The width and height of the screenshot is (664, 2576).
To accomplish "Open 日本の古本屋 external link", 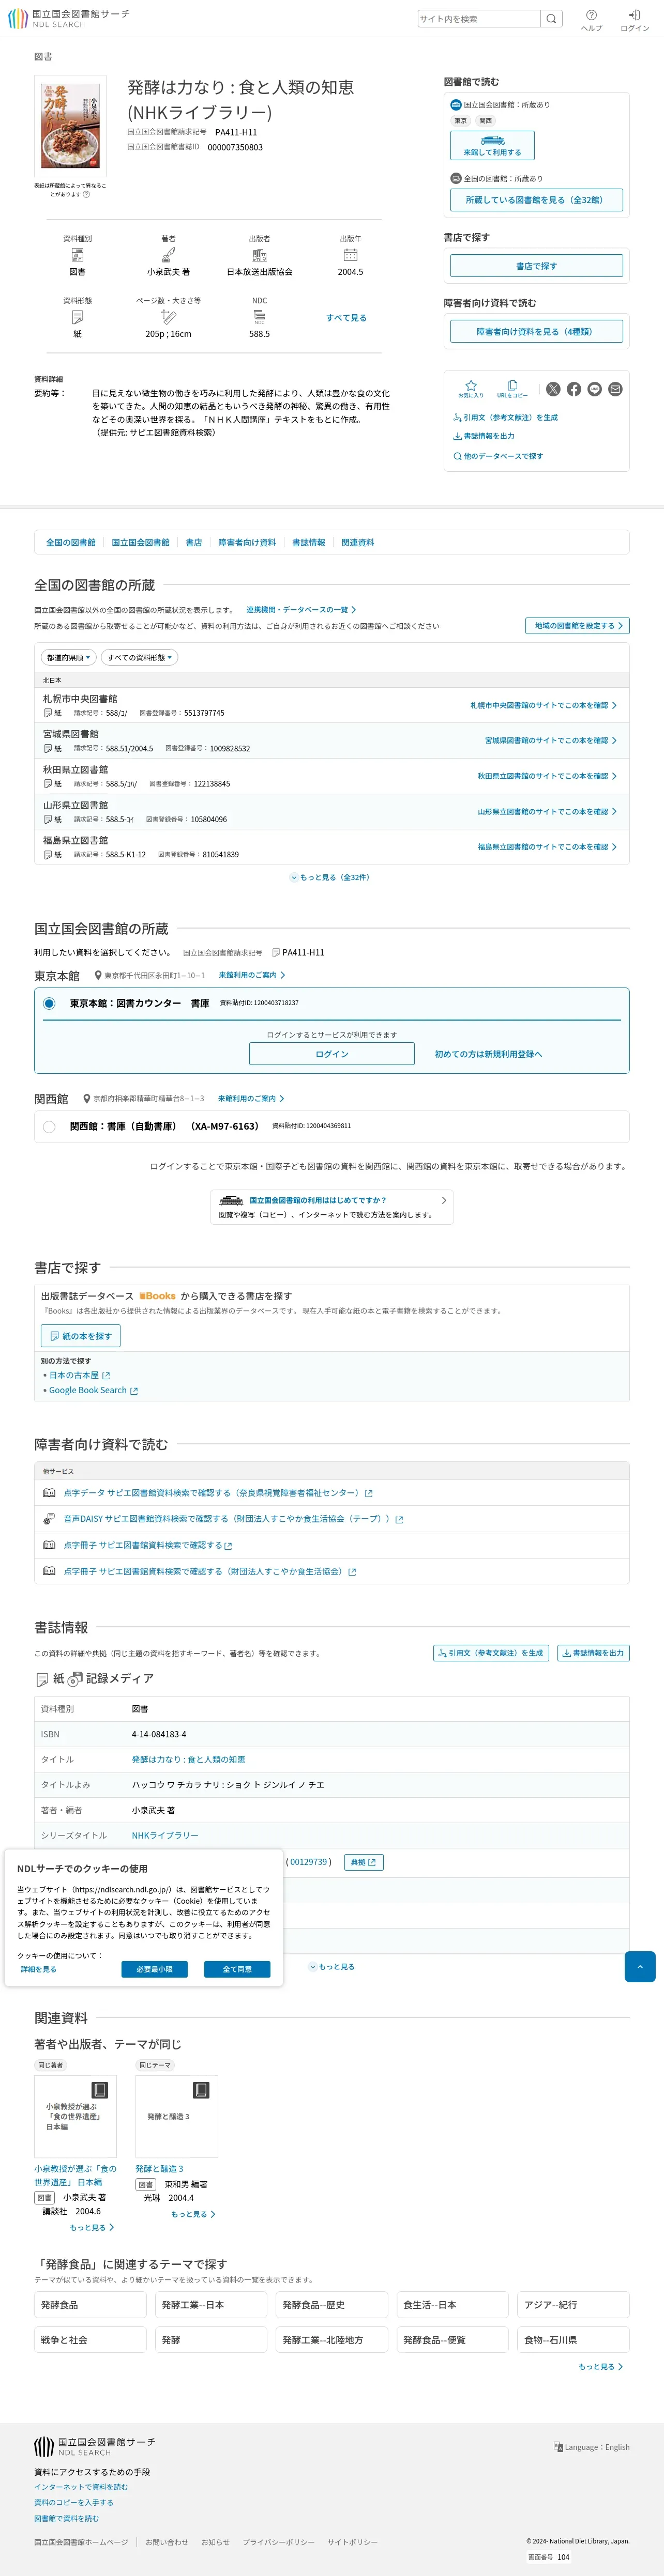I will point(79,1375).
